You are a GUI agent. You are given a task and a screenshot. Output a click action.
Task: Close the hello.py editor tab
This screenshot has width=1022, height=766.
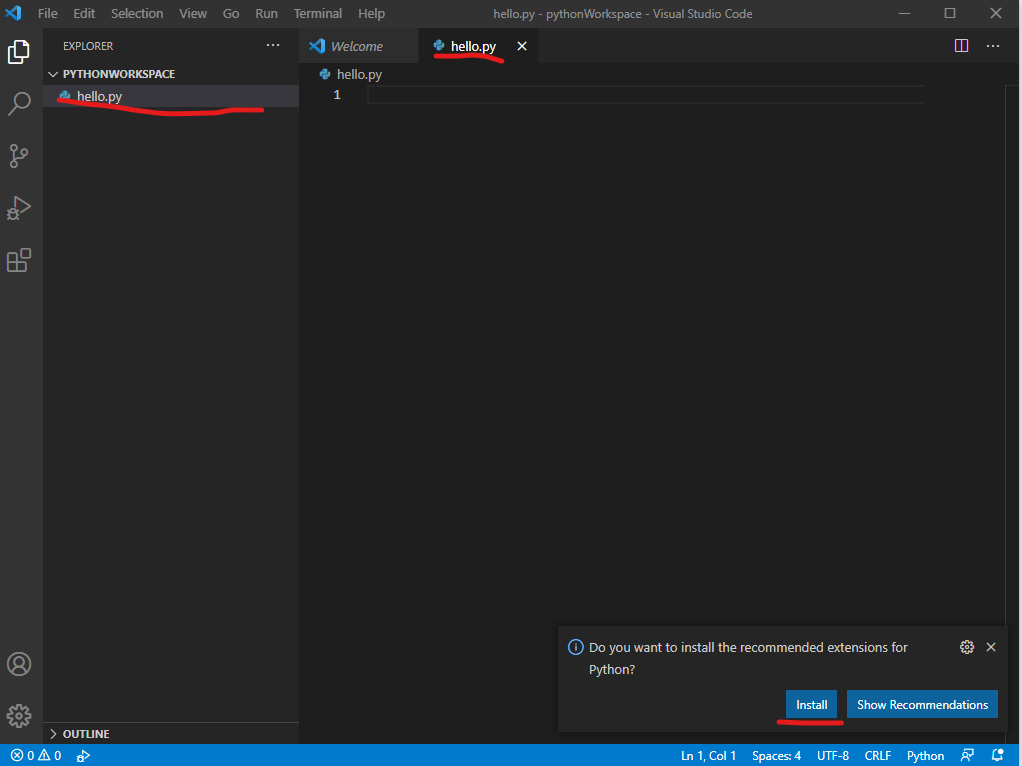522,46
